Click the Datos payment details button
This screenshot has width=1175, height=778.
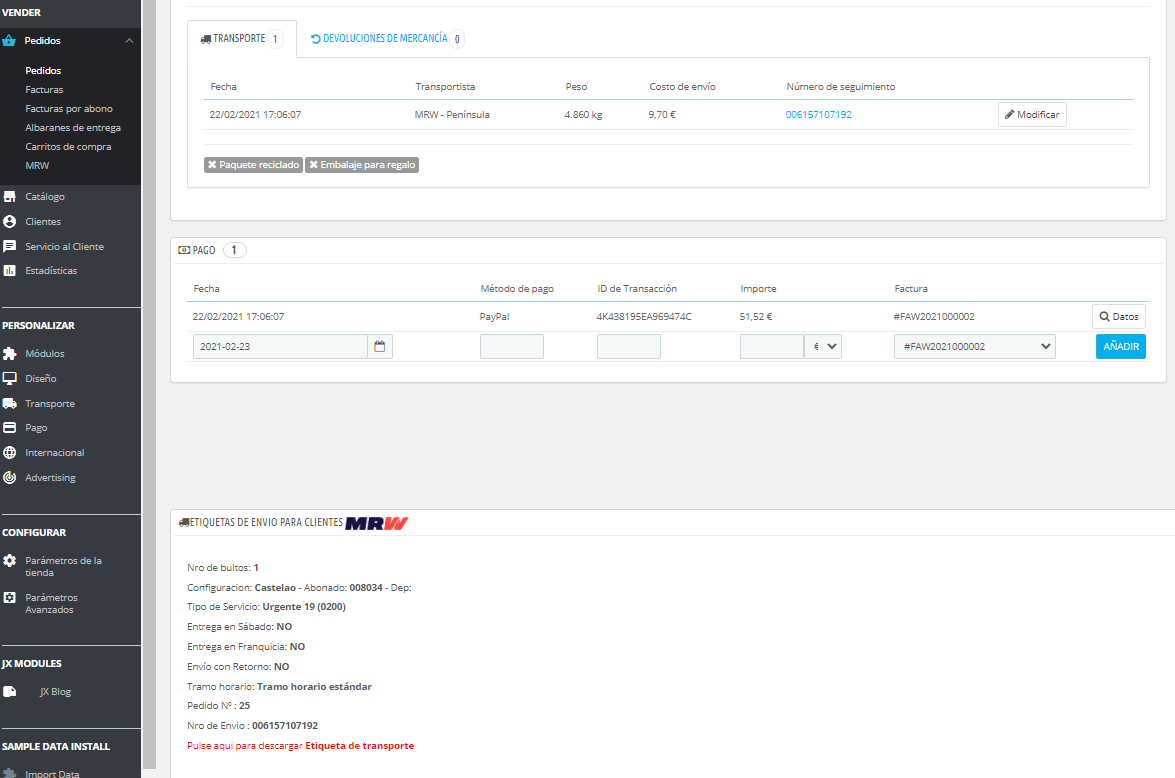tap(1119, 316)
